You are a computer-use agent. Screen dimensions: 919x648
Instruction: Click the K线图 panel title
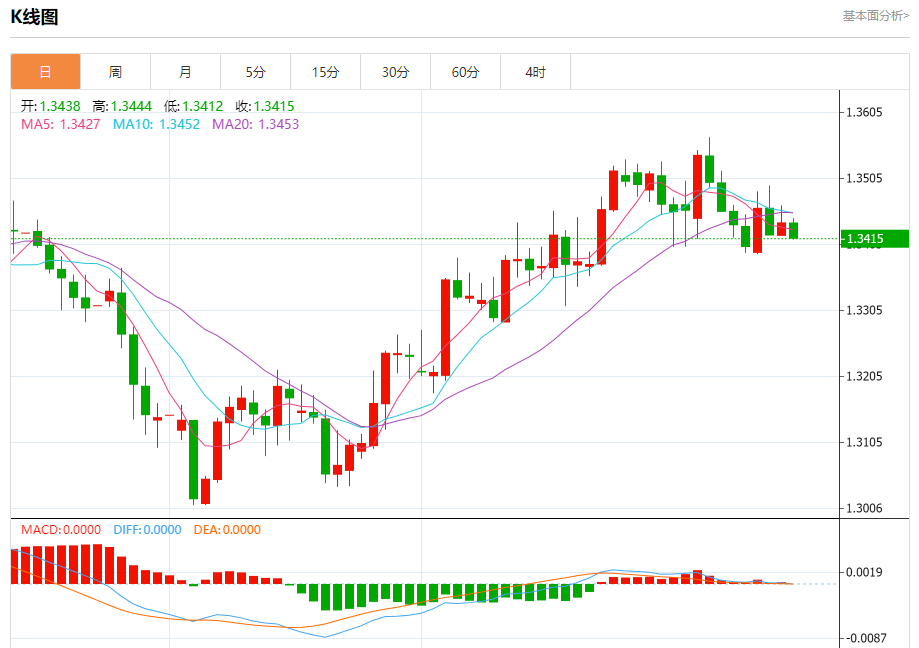coord(34,17)
